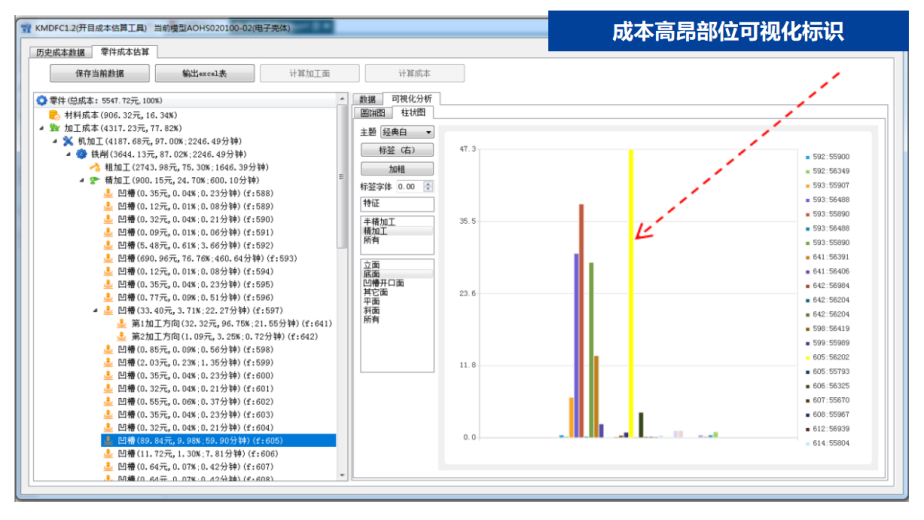Screen dimensions: 924x520
Task: Click the green 精加工 tool icon
Action: (95, 180)
